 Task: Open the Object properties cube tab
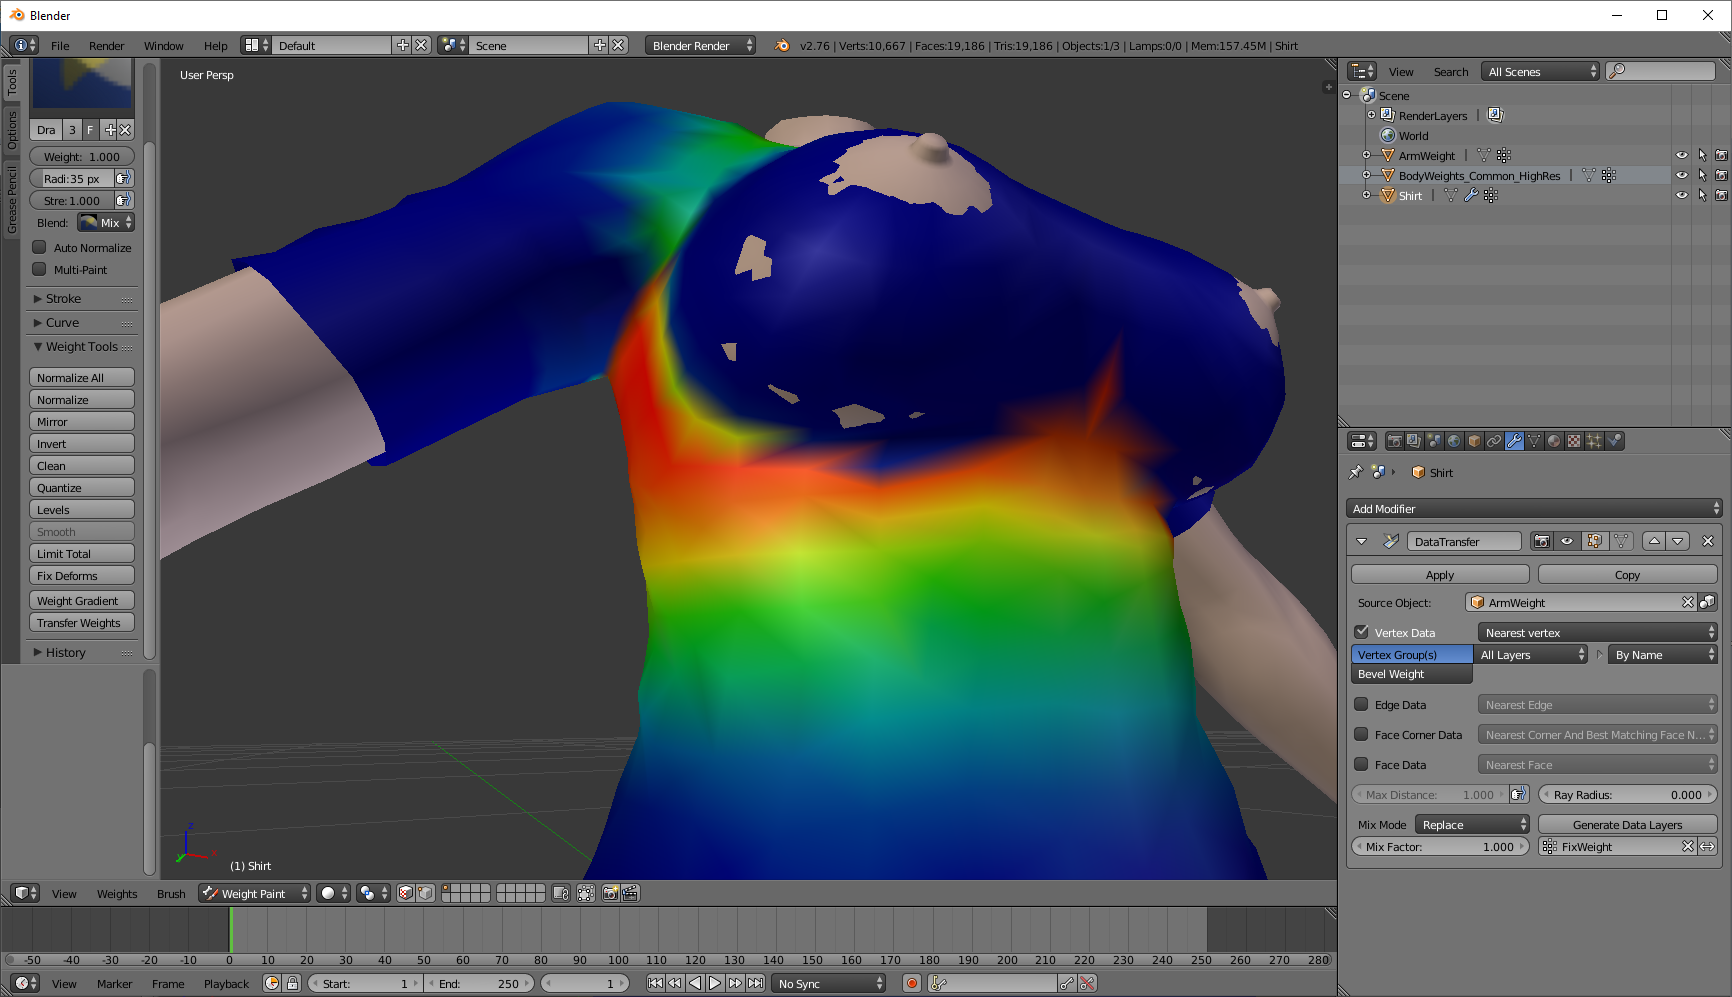[x=1474, y=441]
